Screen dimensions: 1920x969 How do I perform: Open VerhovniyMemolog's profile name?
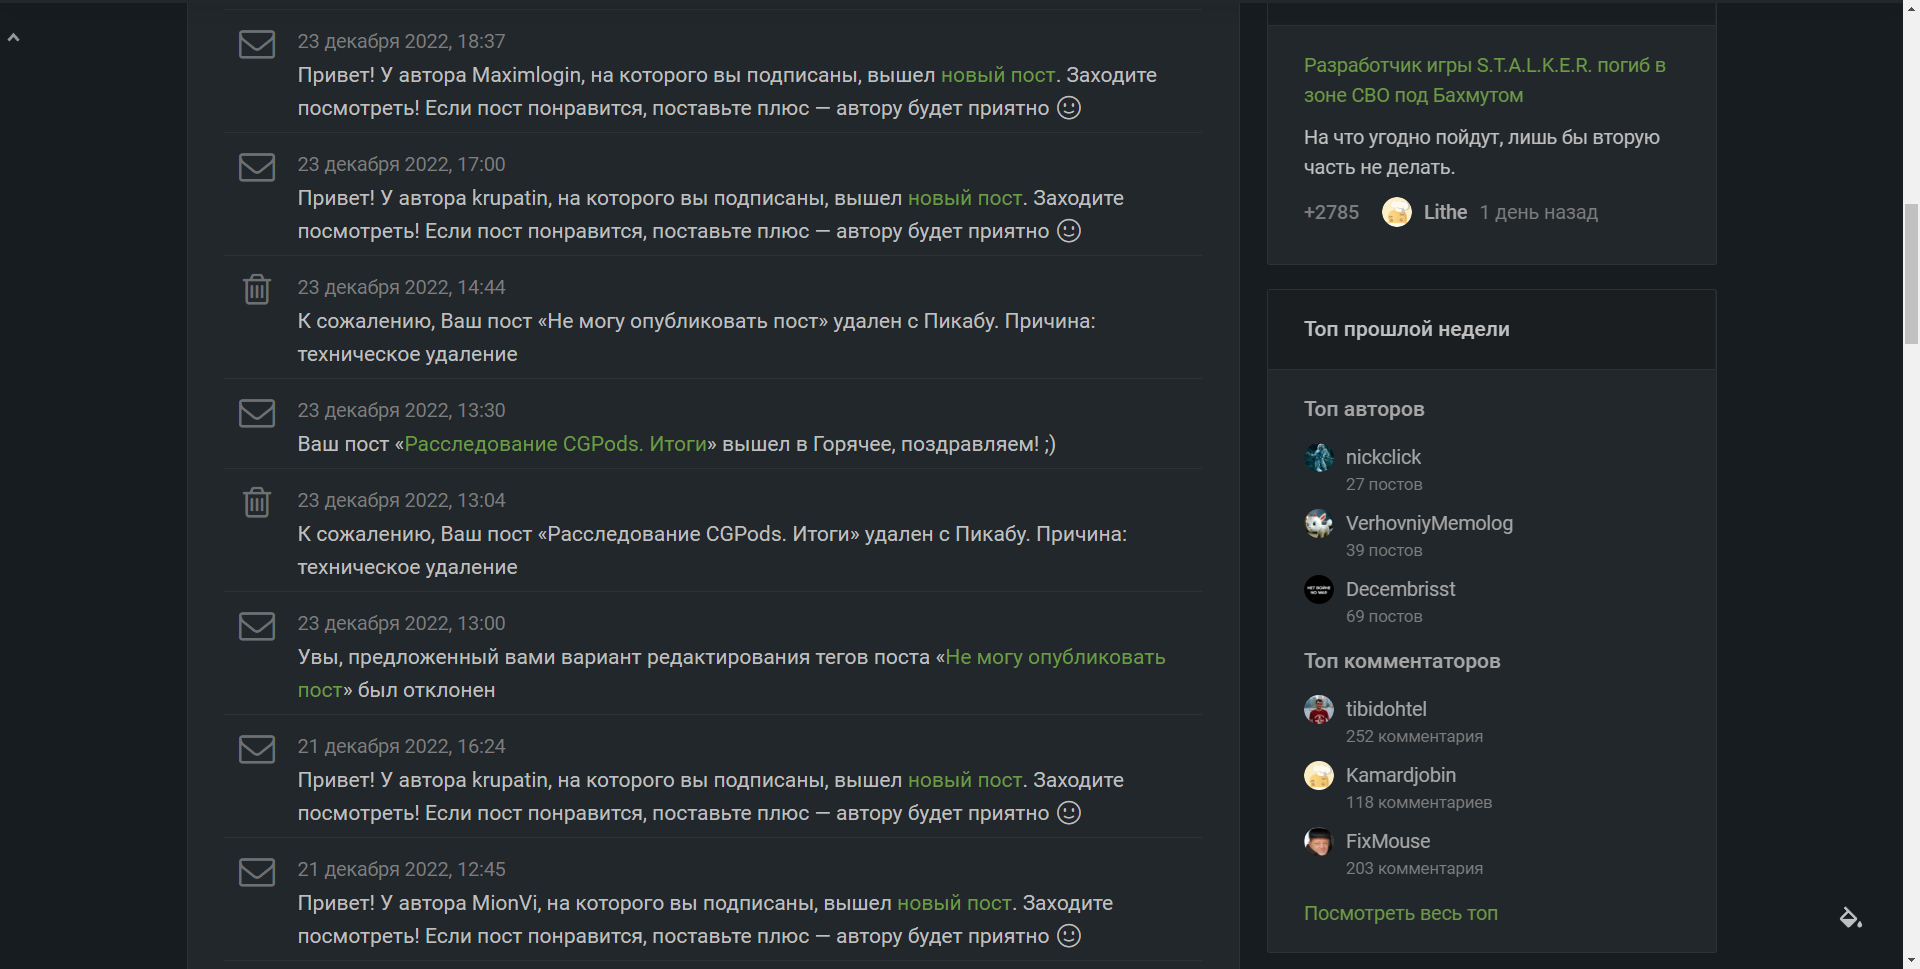tap(1428, 523)
